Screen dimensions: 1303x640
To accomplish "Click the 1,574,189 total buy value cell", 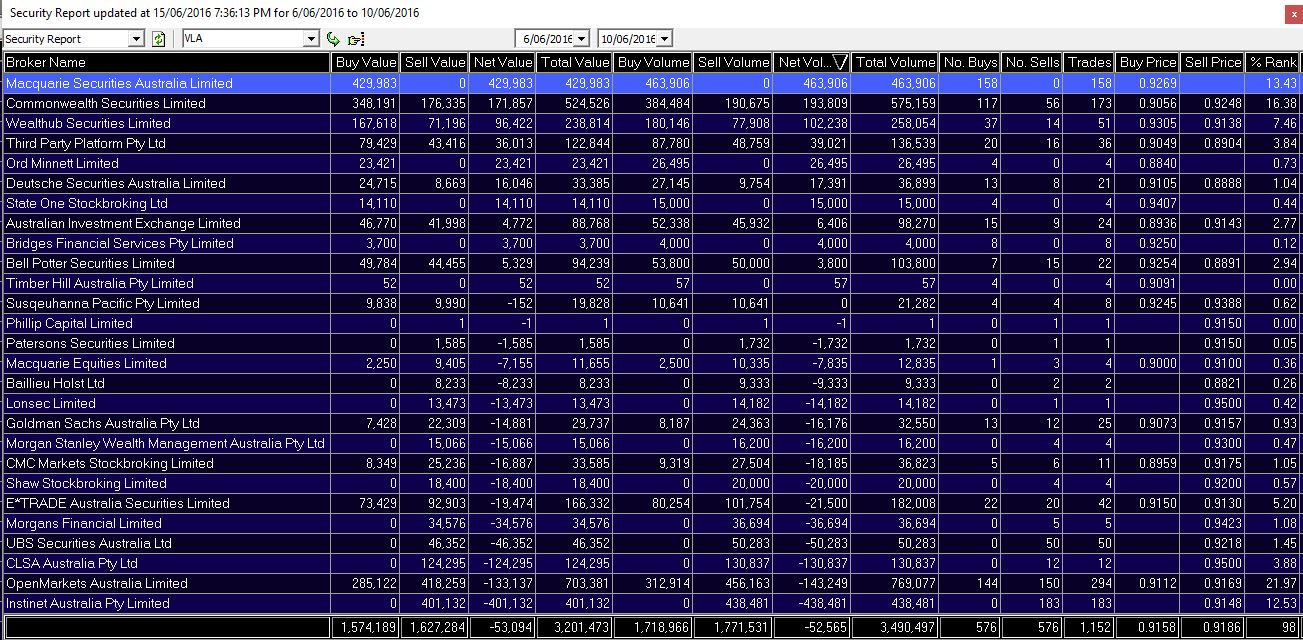I will click(366, 626).
